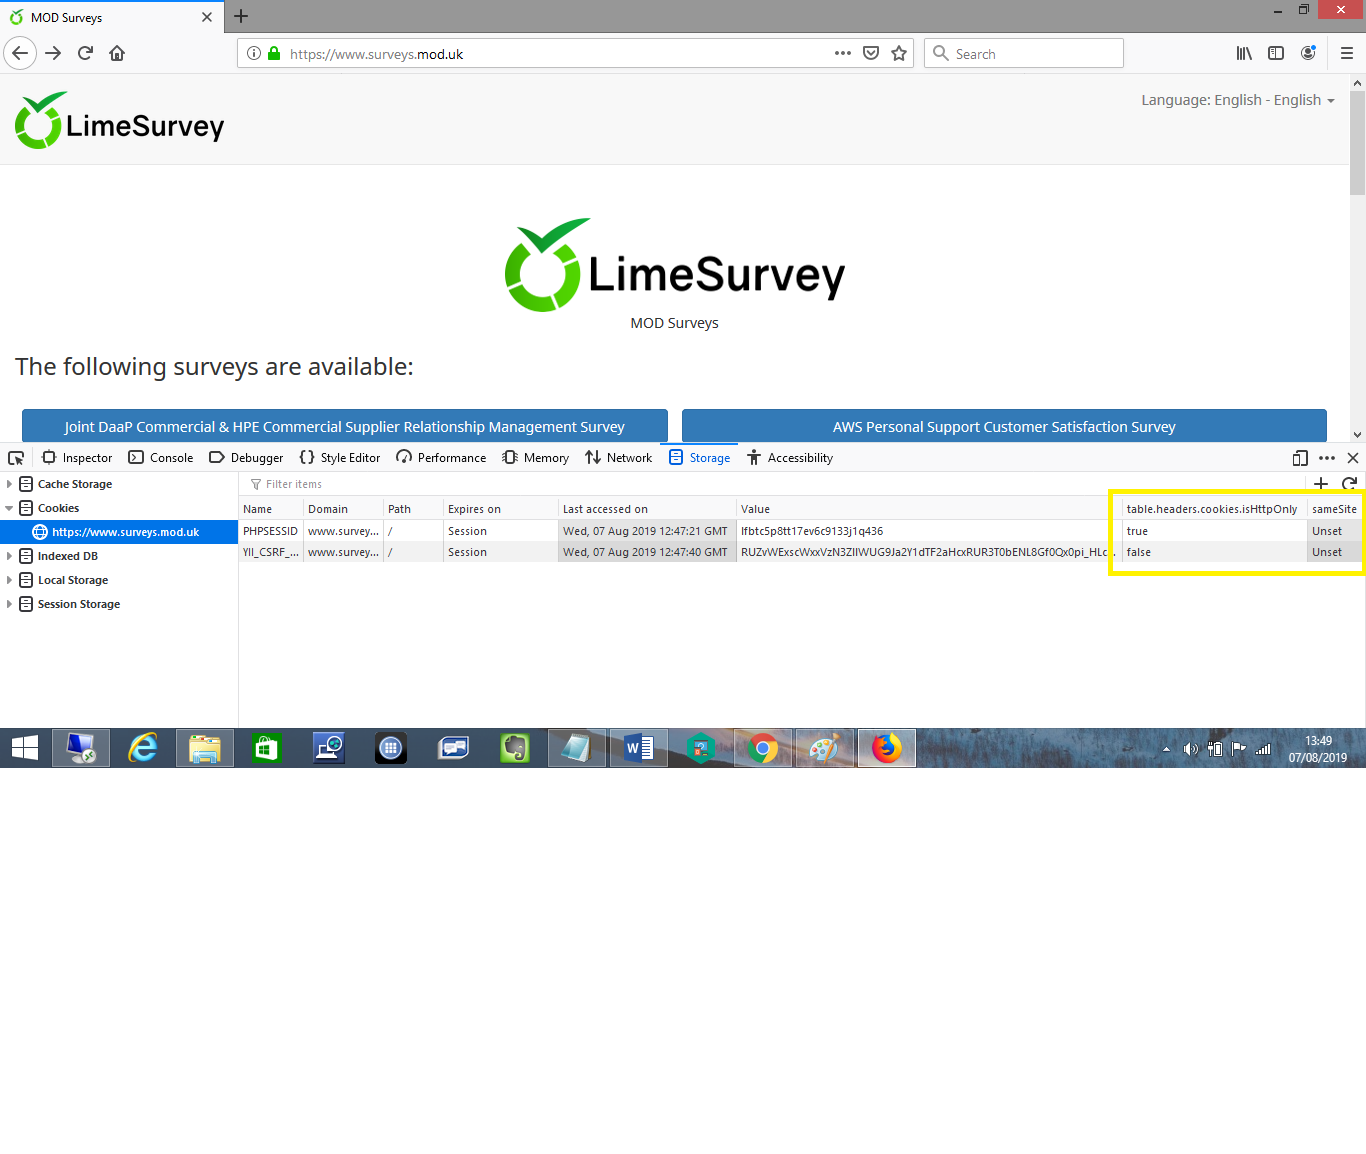This screenshot has width=1366, height=1154.
Task: Open a new browser tab
Action: [x=241, y=16]
